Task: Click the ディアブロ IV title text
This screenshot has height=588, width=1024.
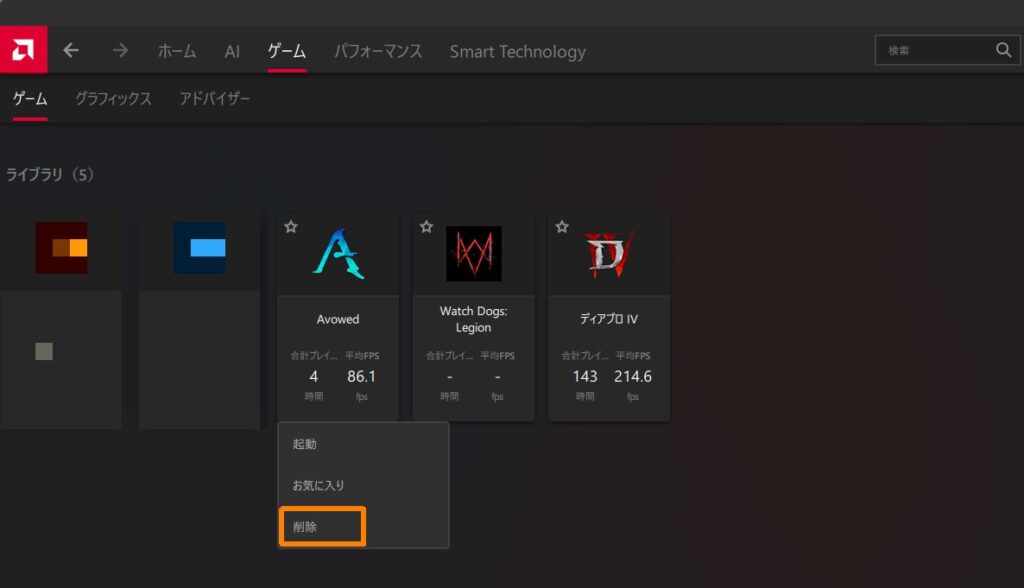Action: tap(609, 319)
